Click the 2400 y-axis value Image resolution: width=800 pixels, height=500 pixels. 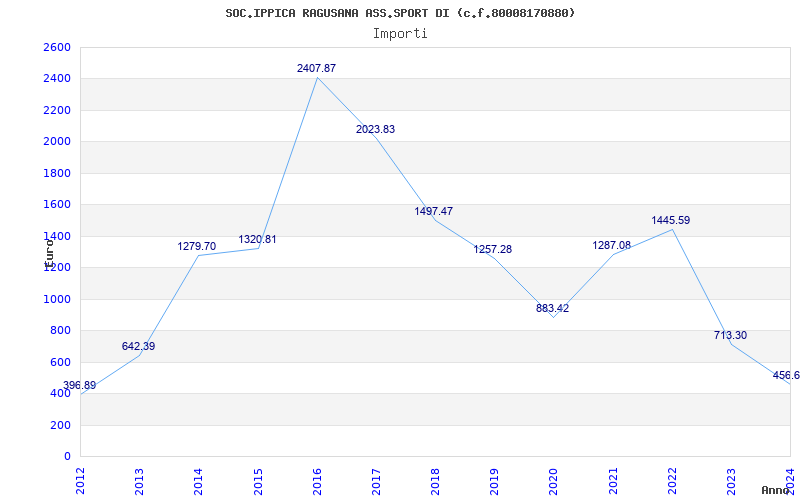pos(57,79)
